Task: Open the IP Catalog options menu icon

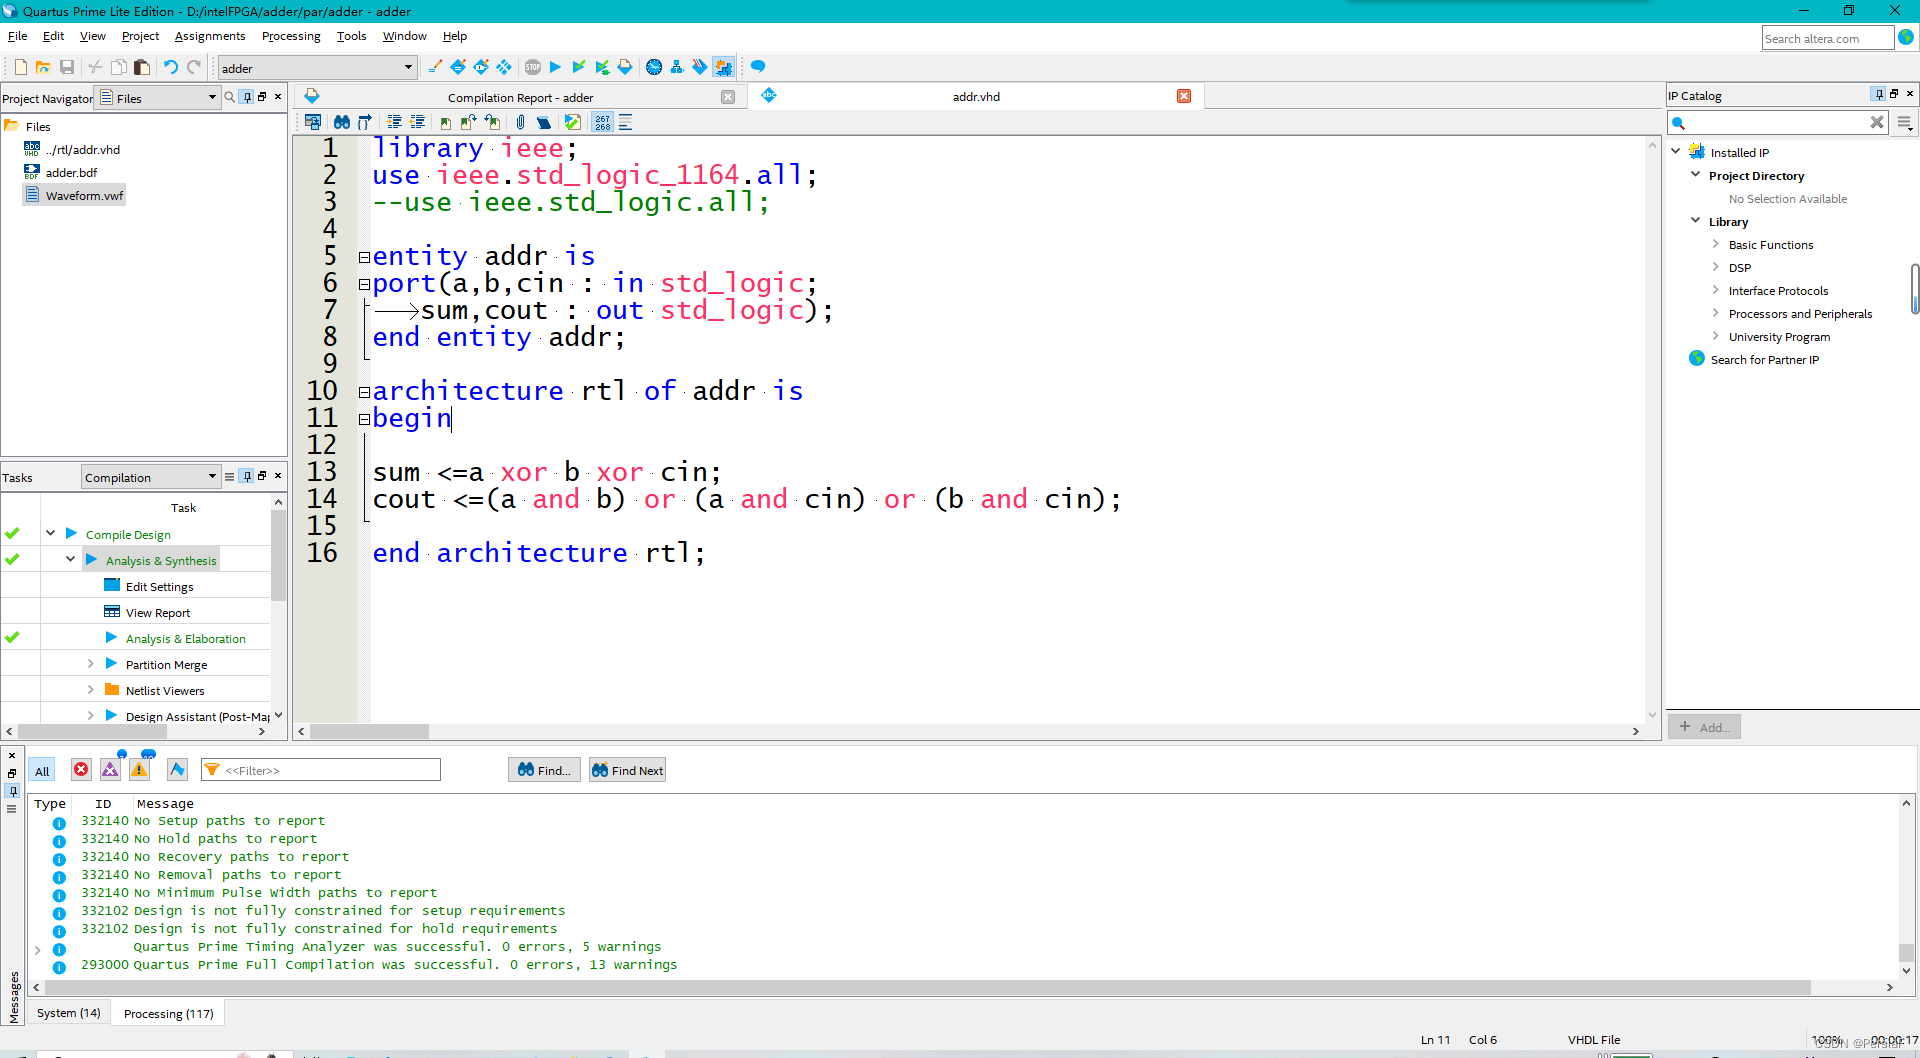Action: (x=1905, y=123)
